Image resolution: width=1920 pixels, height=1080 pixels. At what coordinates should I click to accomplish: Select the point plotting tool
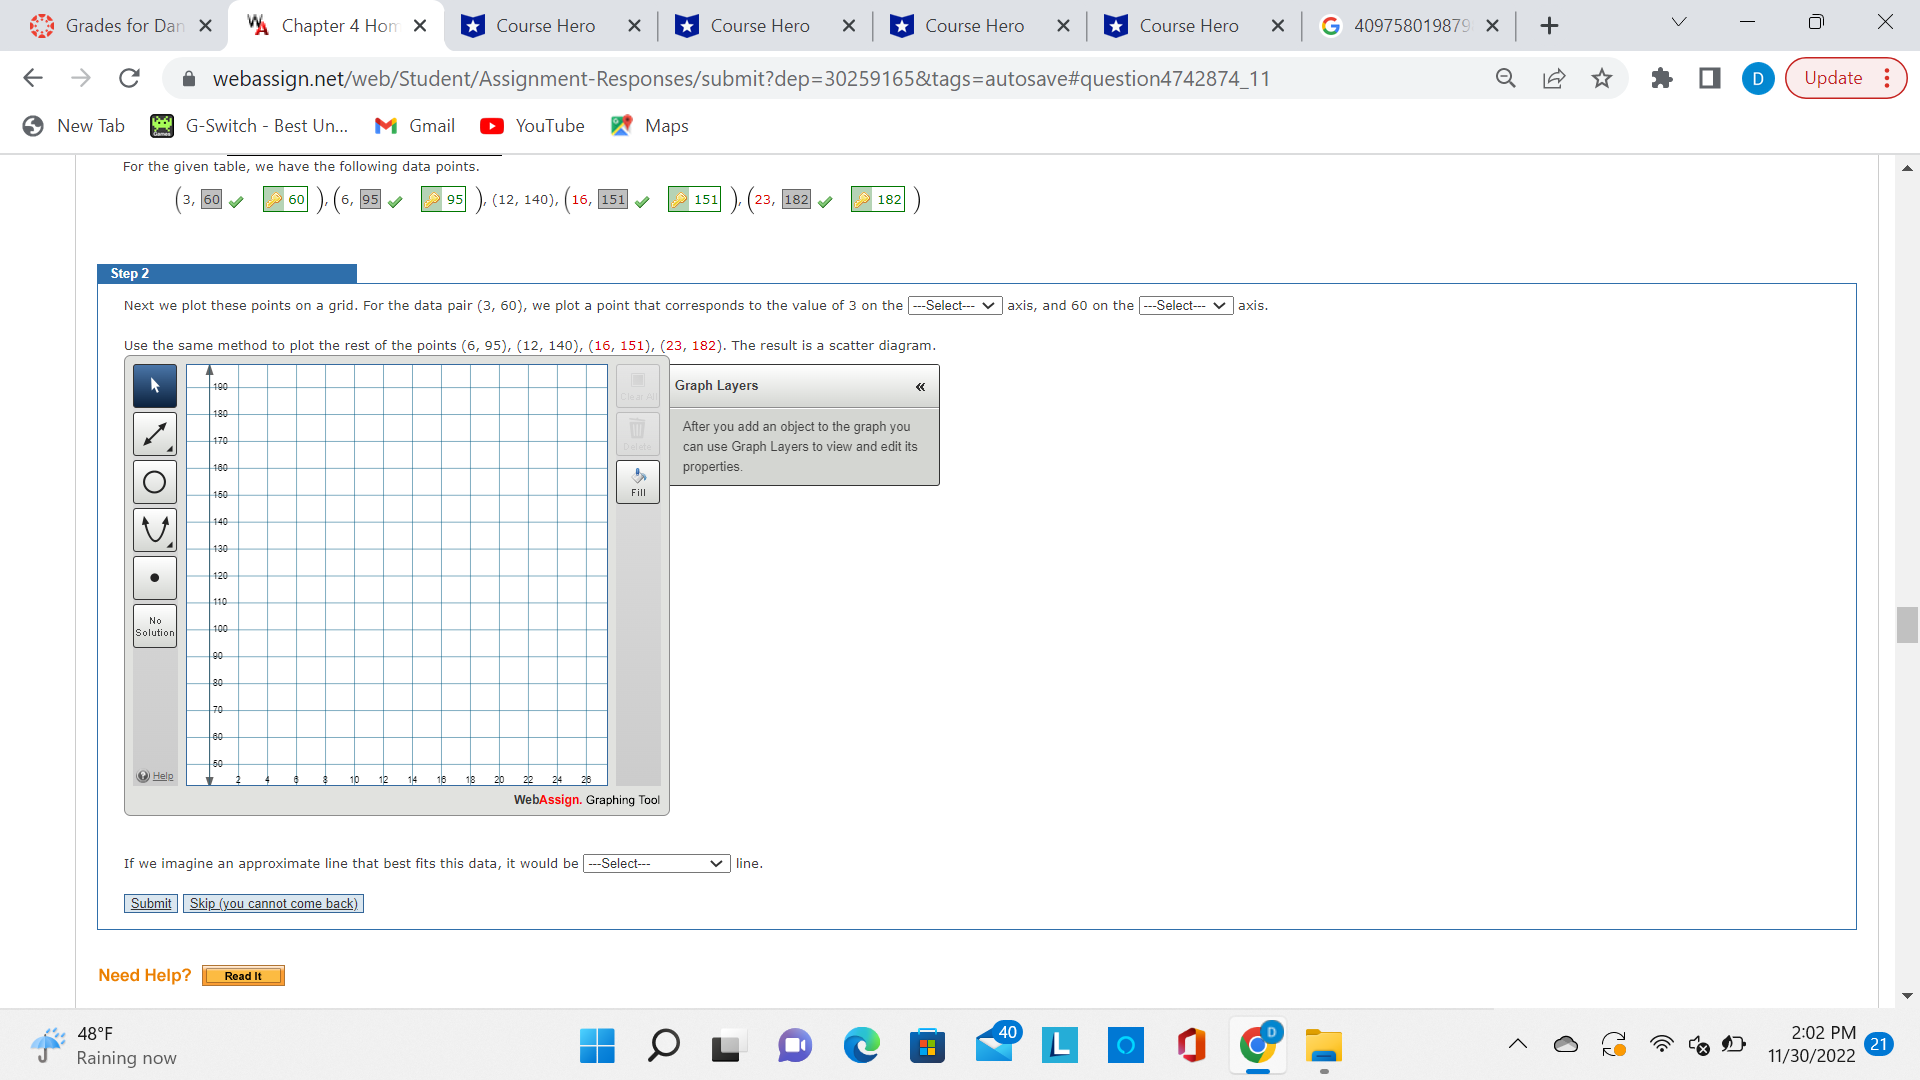point(155,578)
